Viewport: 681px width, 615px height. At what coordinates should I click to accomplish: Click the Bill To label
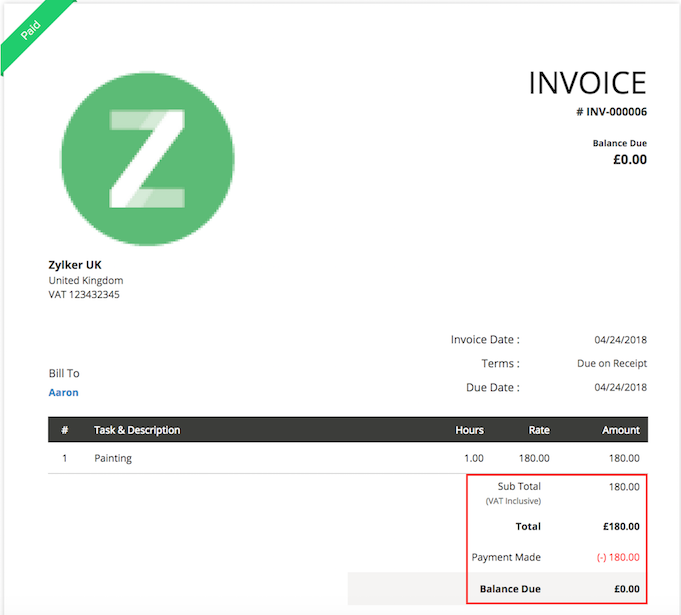(64, 373)
